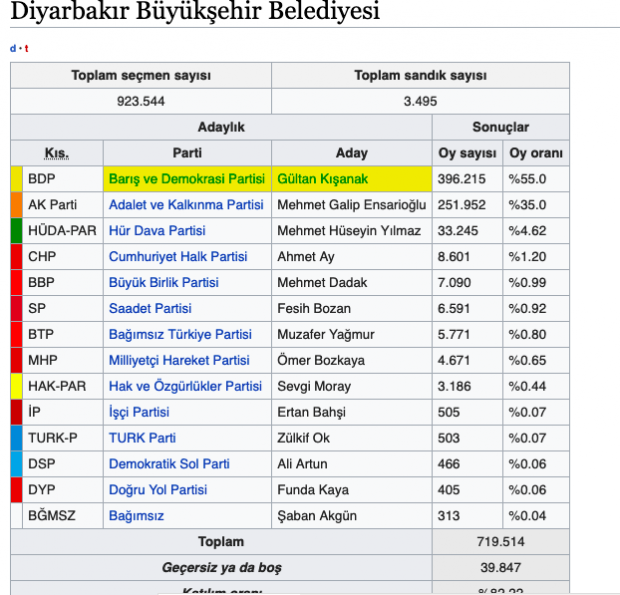This screenshot has height=595, width=620.
Task: Open Milliyetçi Hareket Partisi link
Action: click(x=179, y=360)
